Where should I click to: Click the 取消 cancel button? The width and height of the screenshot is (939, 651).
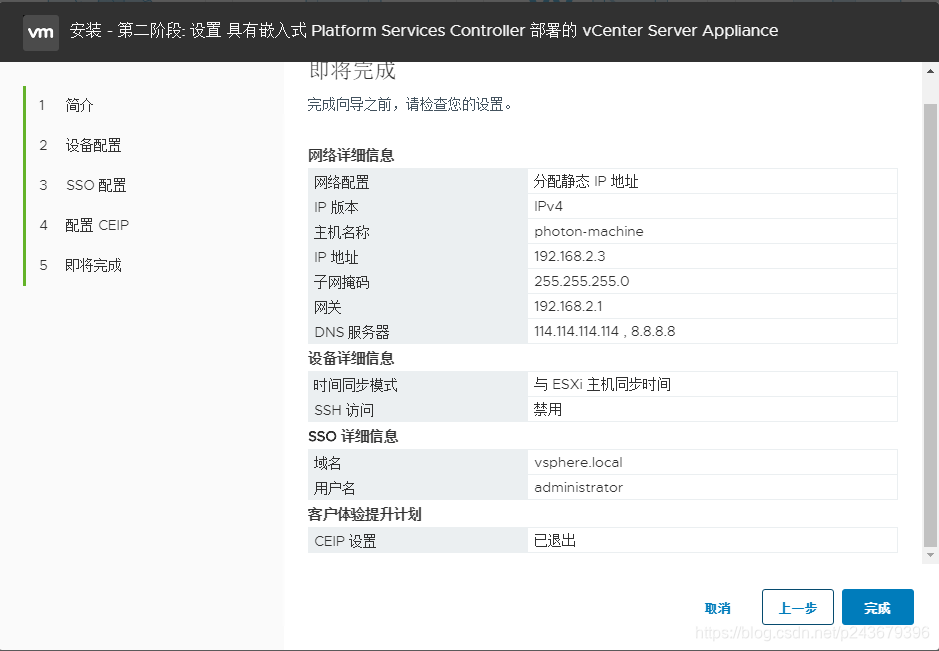click(x=717, y=608)
